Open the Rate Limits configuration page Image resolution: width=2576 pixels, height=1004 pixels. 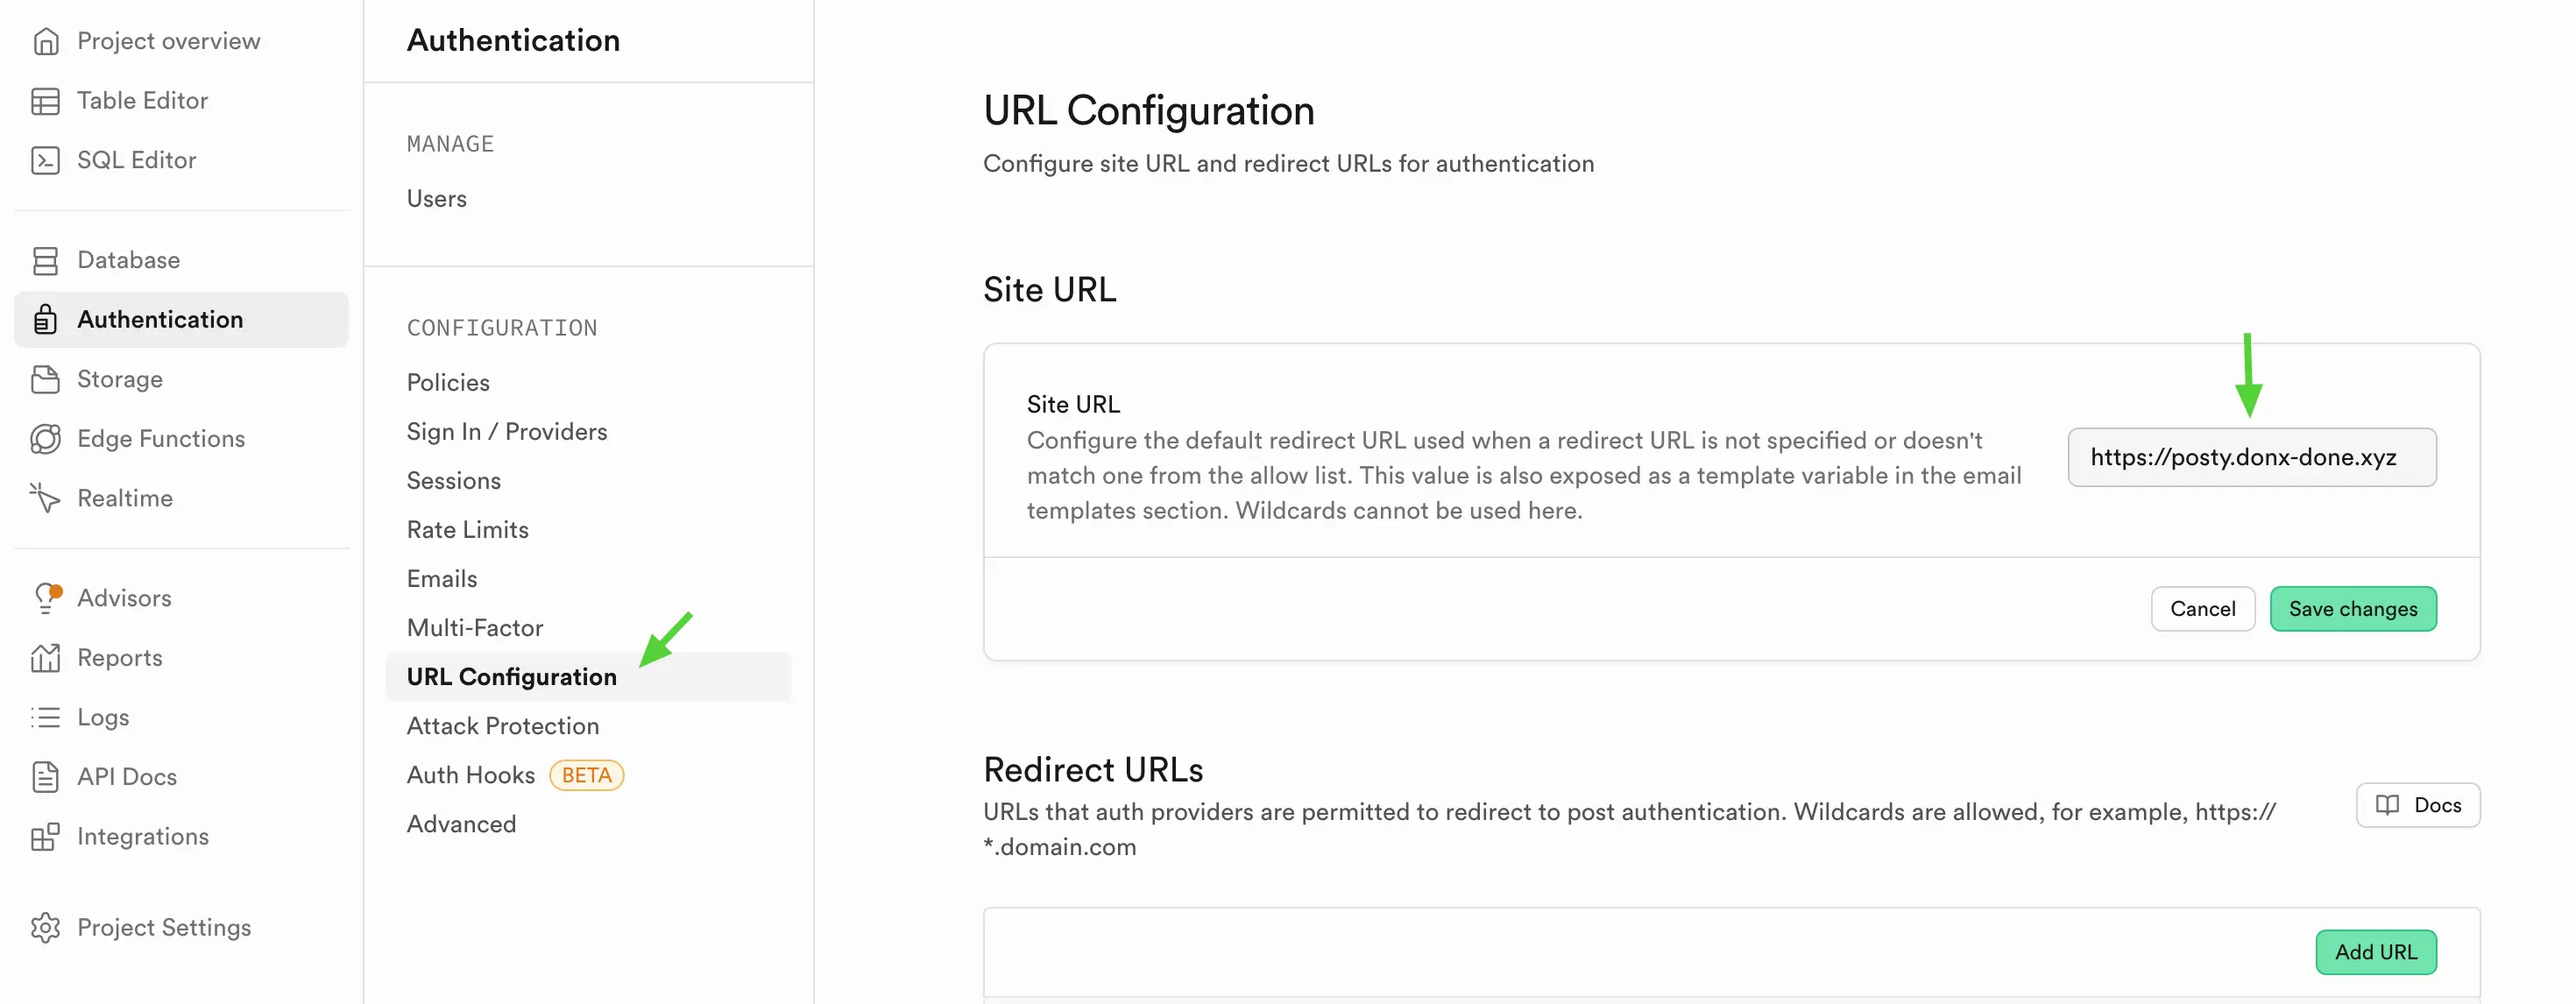pos(468,530)
